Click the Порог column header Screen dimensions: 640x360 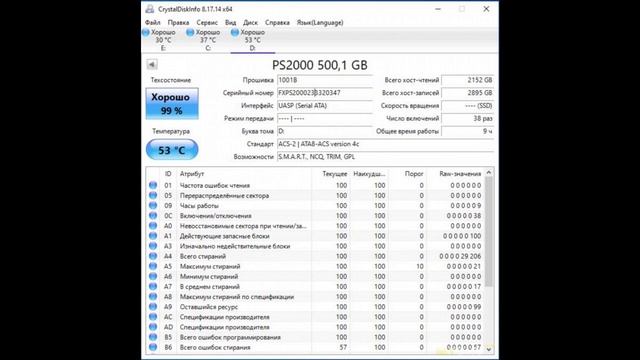407,173
